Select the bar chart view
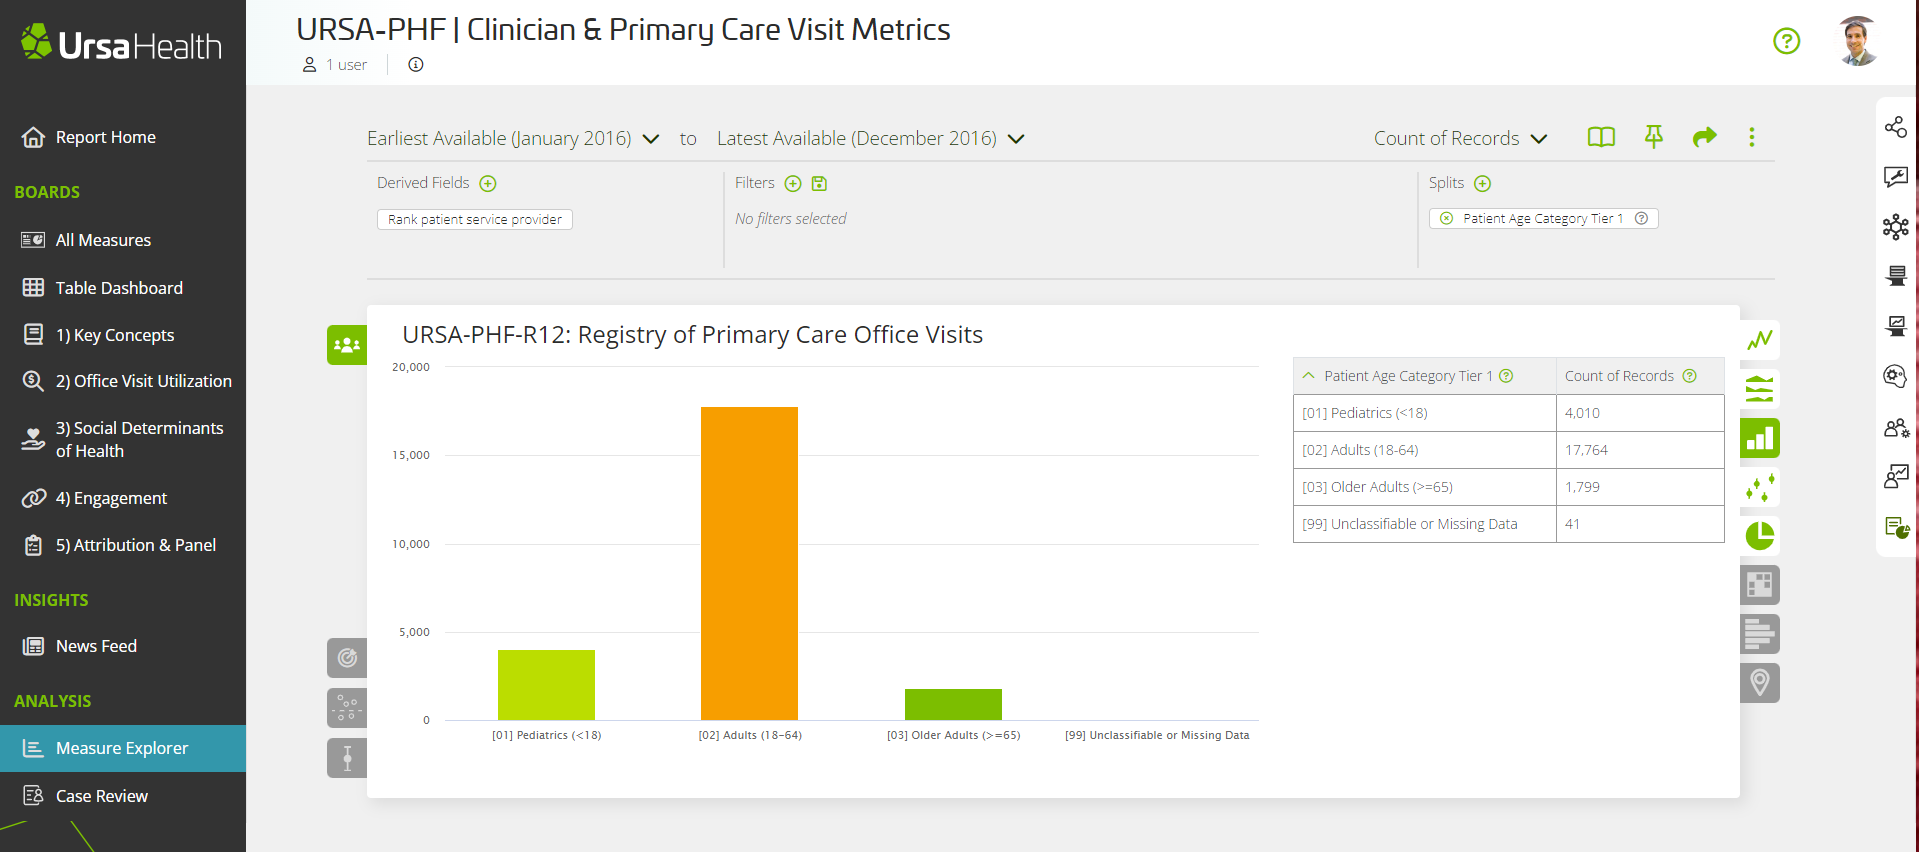Image resolution: width=1919 pixels, height=852 pixels. click(1760, 438)
